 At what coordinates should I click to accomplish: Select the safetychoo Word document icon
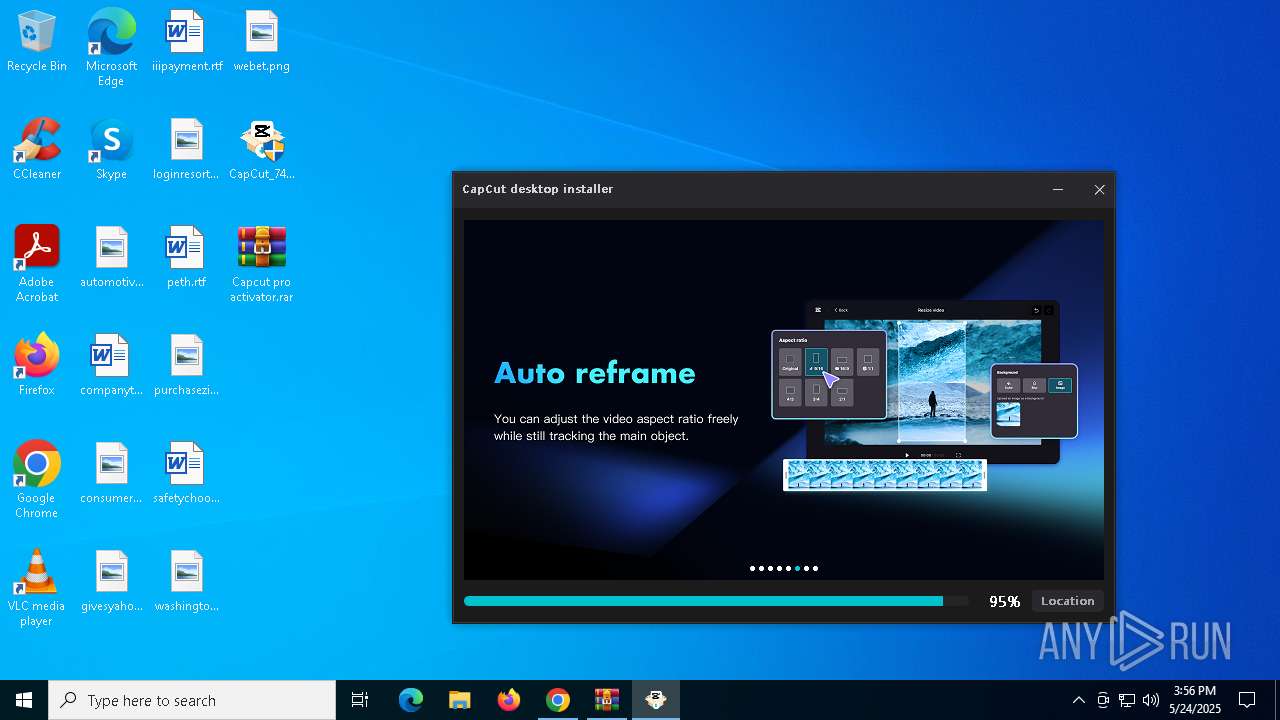(x=187, y=474)
